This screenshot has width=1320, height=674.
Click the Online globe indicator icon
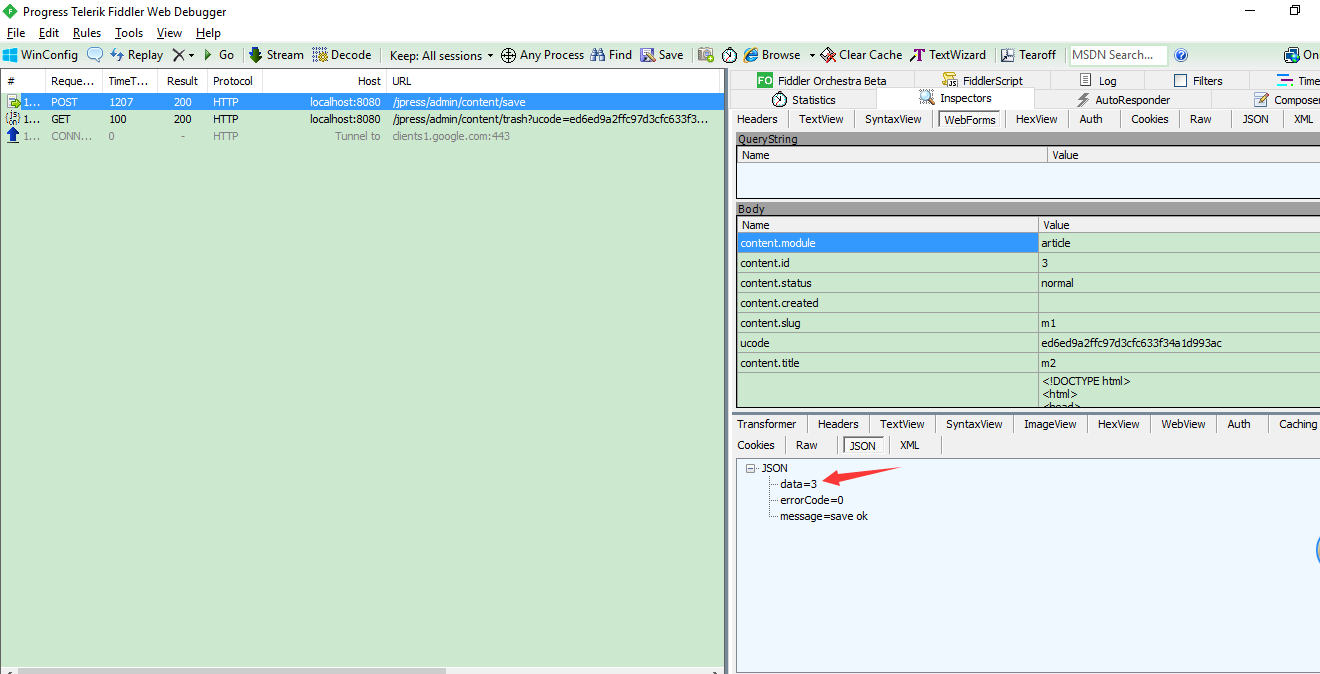tap(1292, 55)
